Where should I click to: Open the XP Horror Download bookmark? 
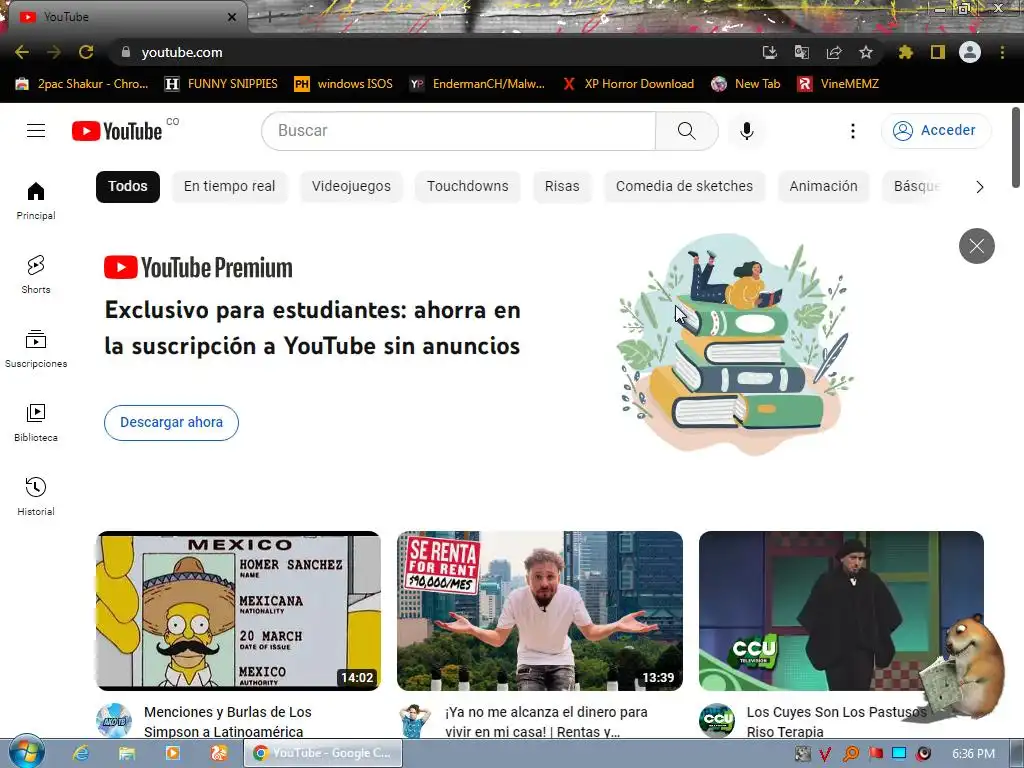click(x=628, y=84)
